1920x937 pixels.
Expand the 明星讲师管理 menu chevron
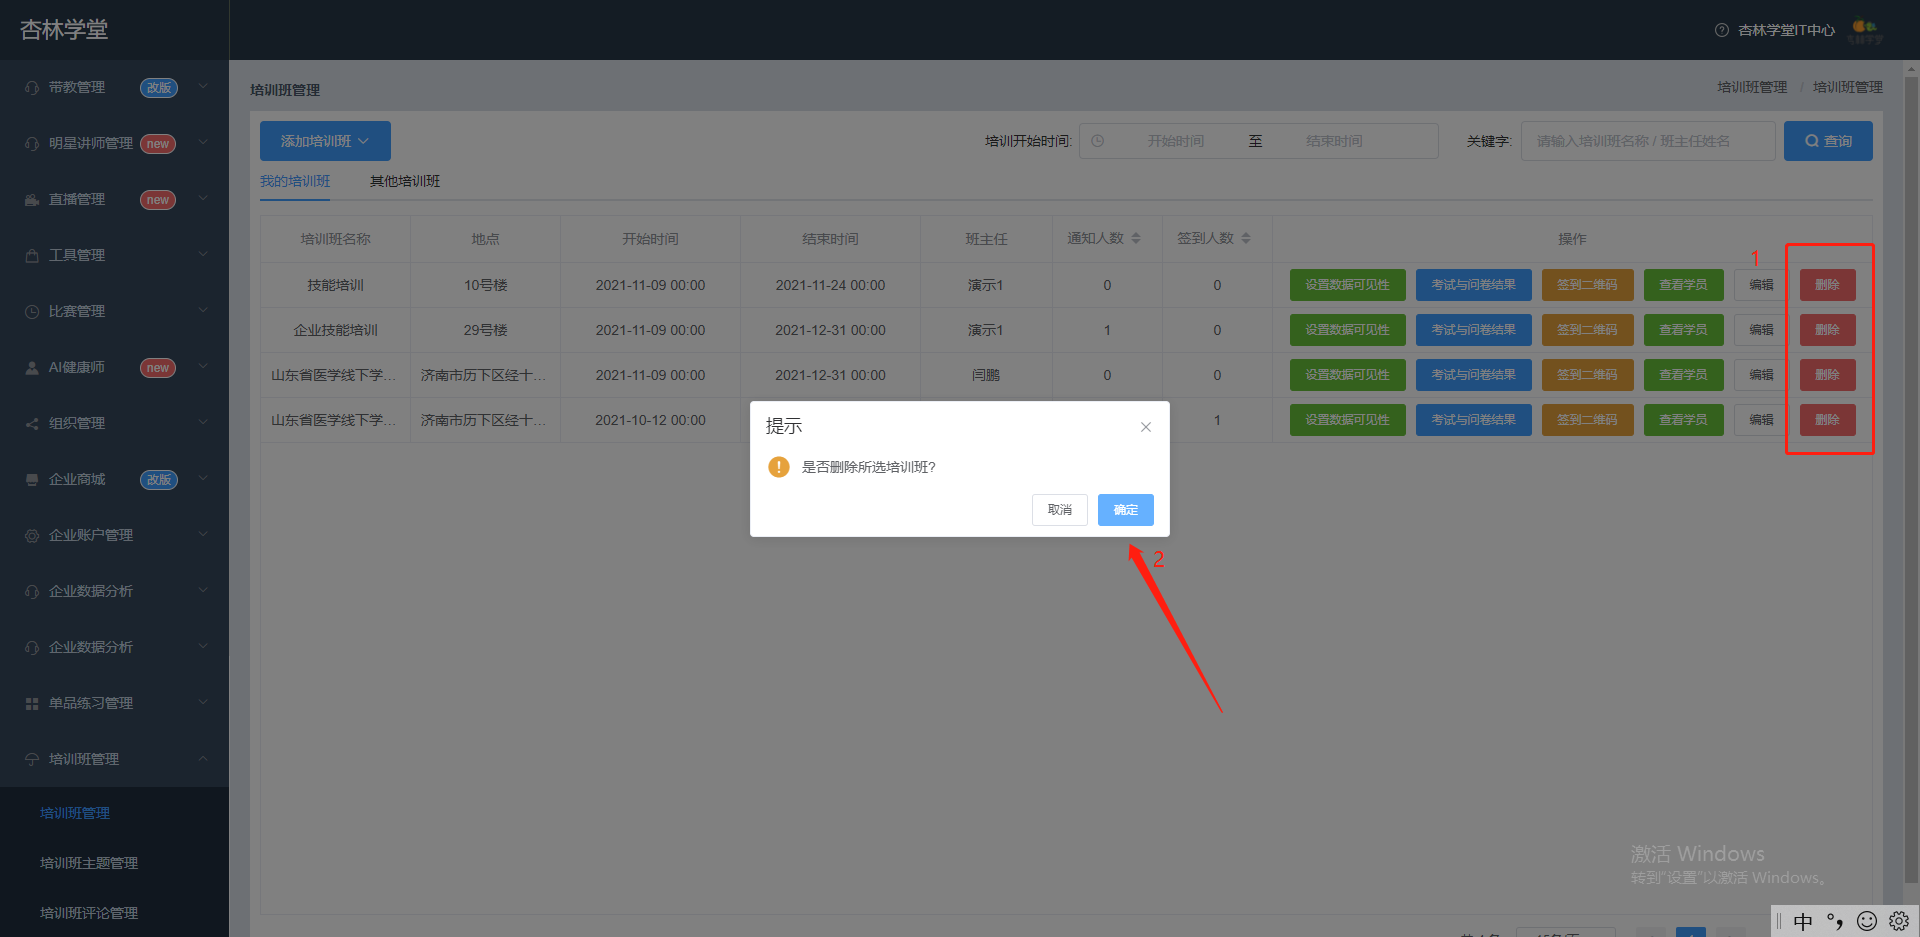pos(203,143)
